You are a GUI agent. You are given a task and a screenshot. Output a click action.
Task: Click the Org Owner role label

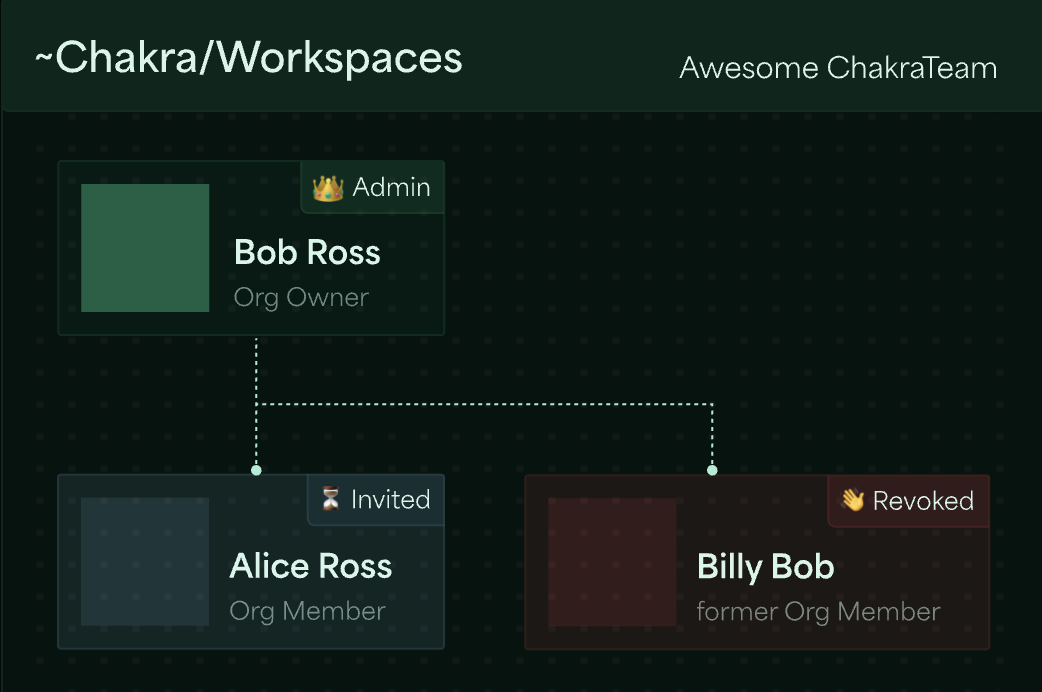301,298
